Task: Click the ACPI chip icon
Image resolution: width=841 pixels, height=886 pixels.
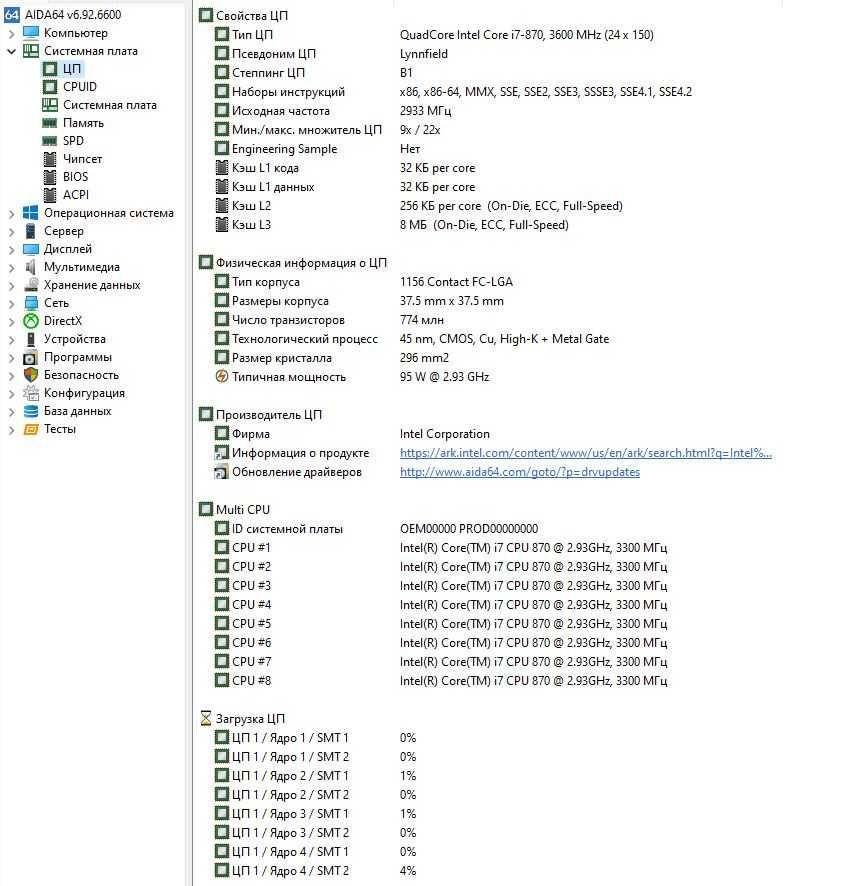Action: tap(50, 195)
